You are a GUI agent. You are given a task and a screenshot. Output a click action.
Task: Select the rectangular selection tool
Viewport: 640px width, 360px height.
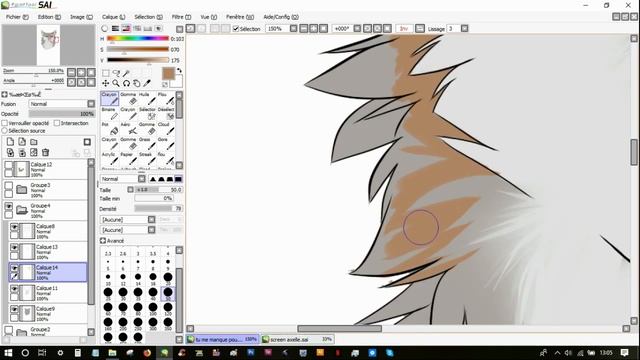coord(106,73)
